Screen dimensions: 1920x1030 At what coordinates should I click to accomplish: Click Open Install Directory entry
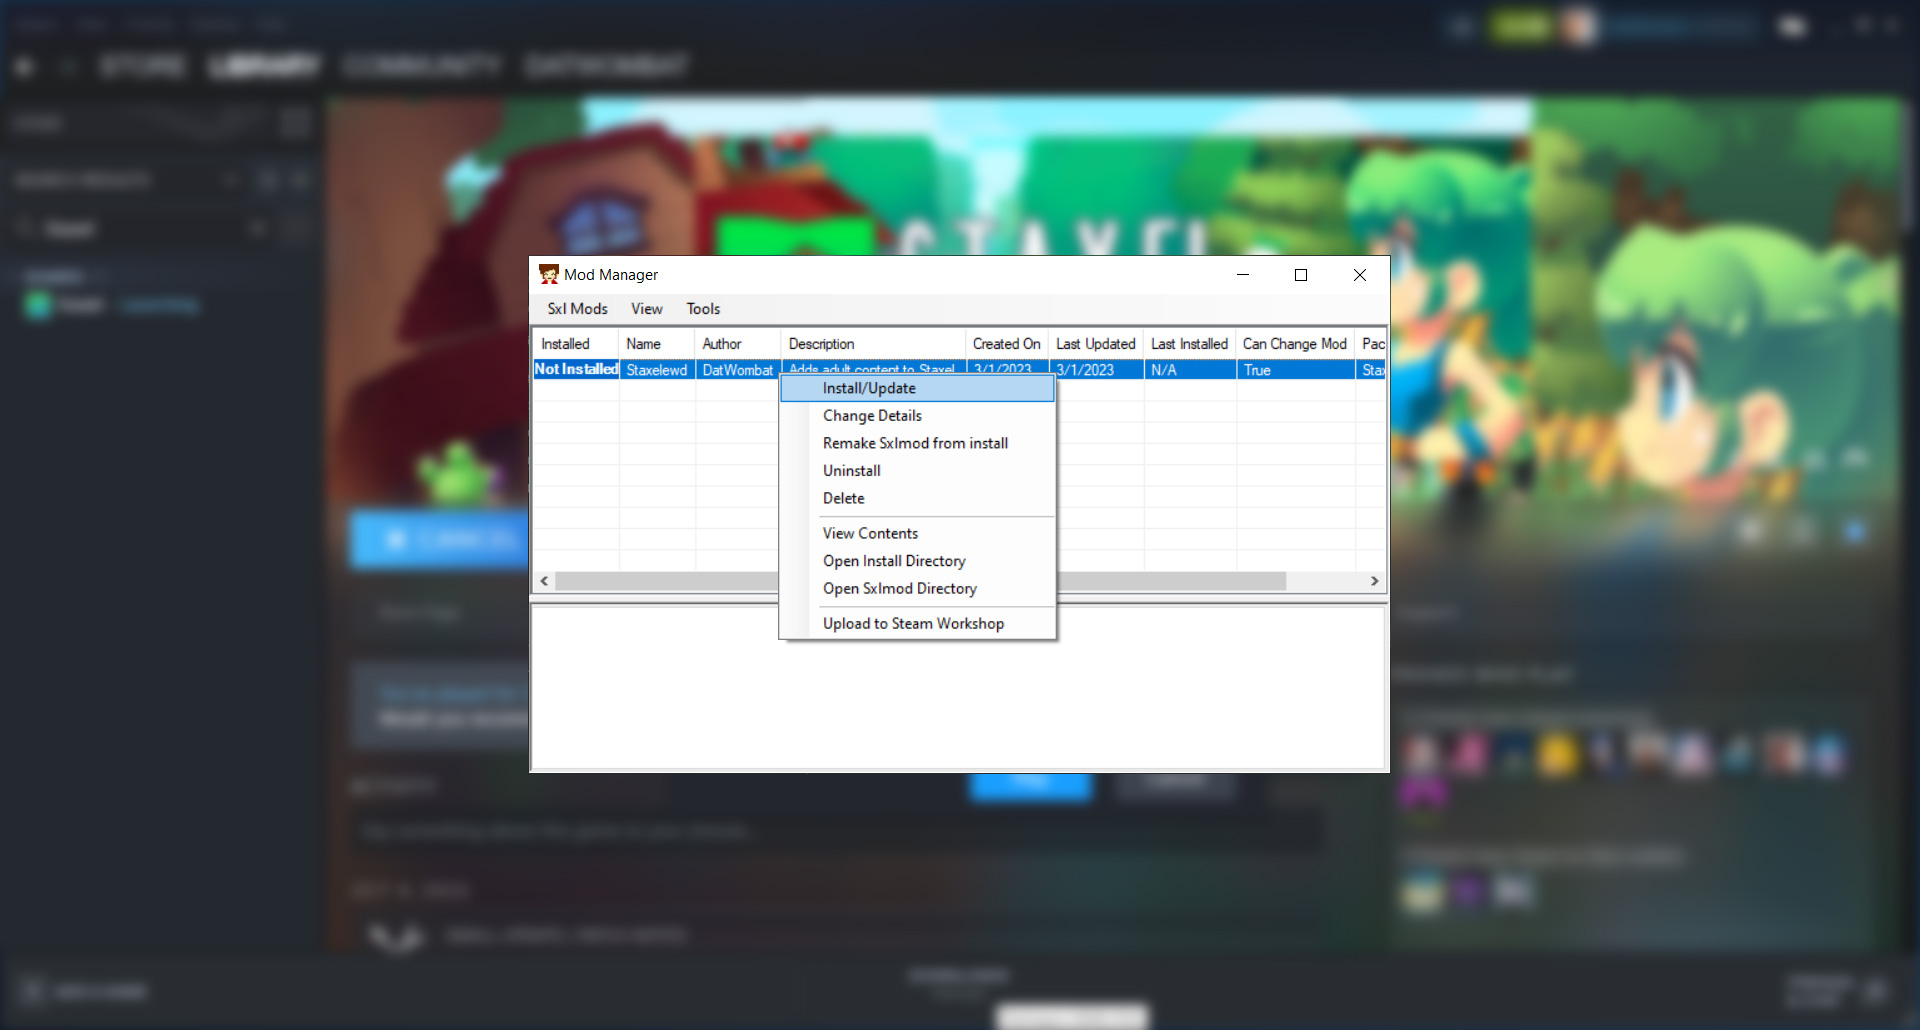click(x=917, y=561)
